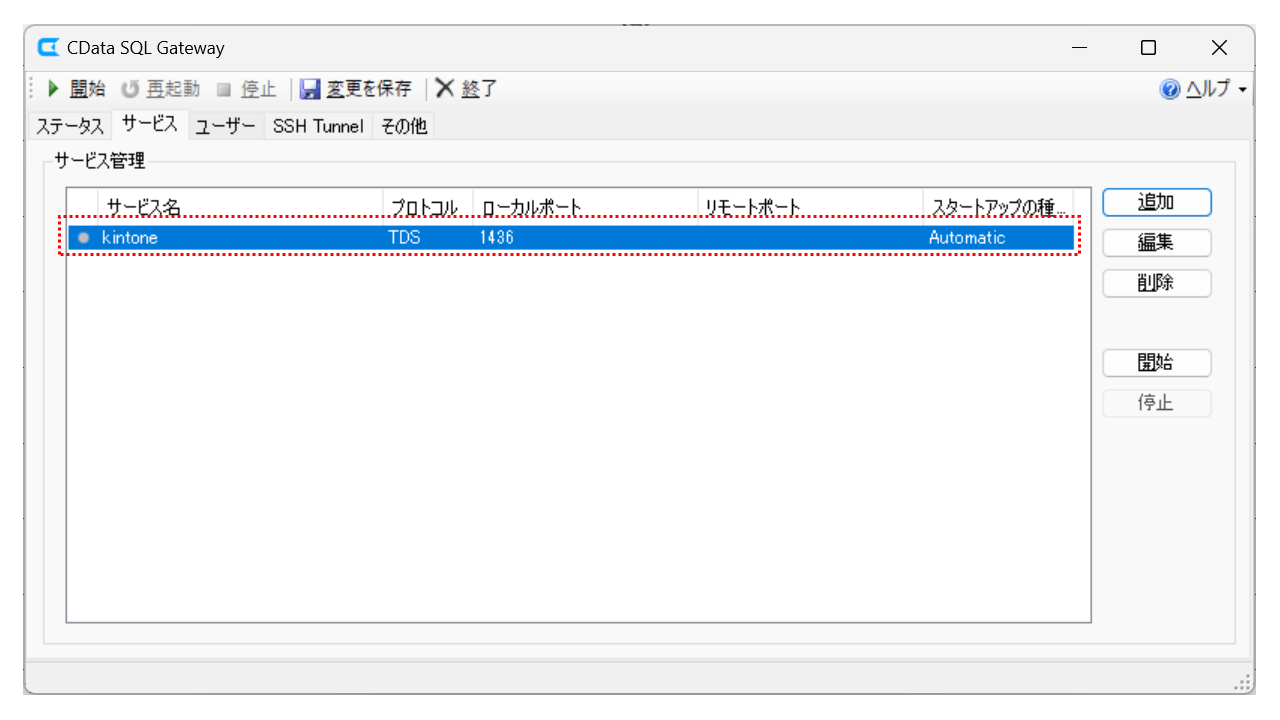This screenshot has height=720, width=1280.
Task: Click the disabled 停止 button beside the list
Action: tap(1157, 404)
